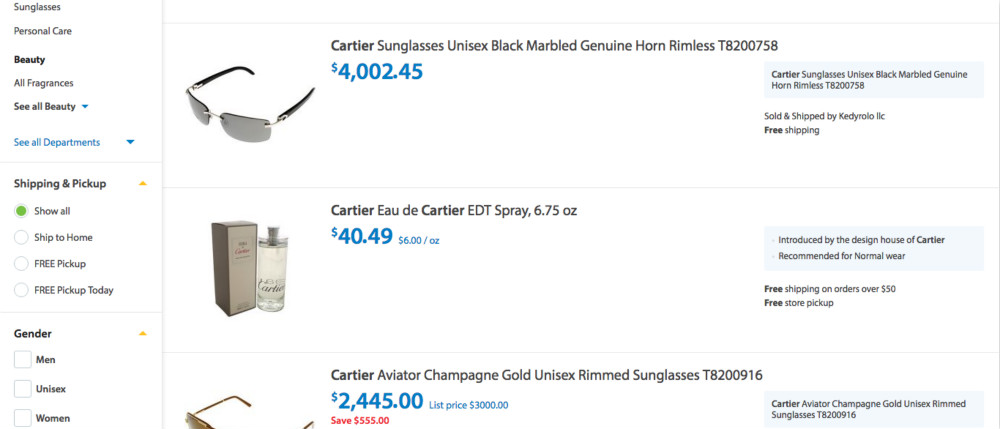Screen dimensions: 1000x429
Task: Open Cartier Eau de Cartier EDT Spray title
Action: point(453,211)
